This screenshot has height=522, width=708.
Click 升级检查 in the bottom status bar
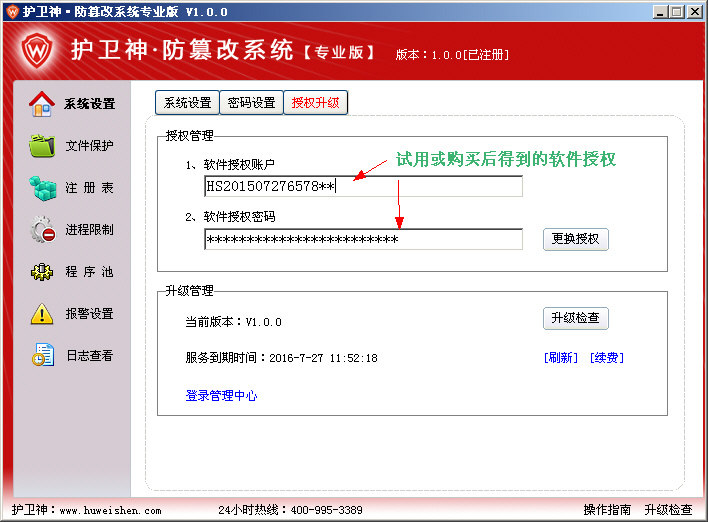(668, 510)
